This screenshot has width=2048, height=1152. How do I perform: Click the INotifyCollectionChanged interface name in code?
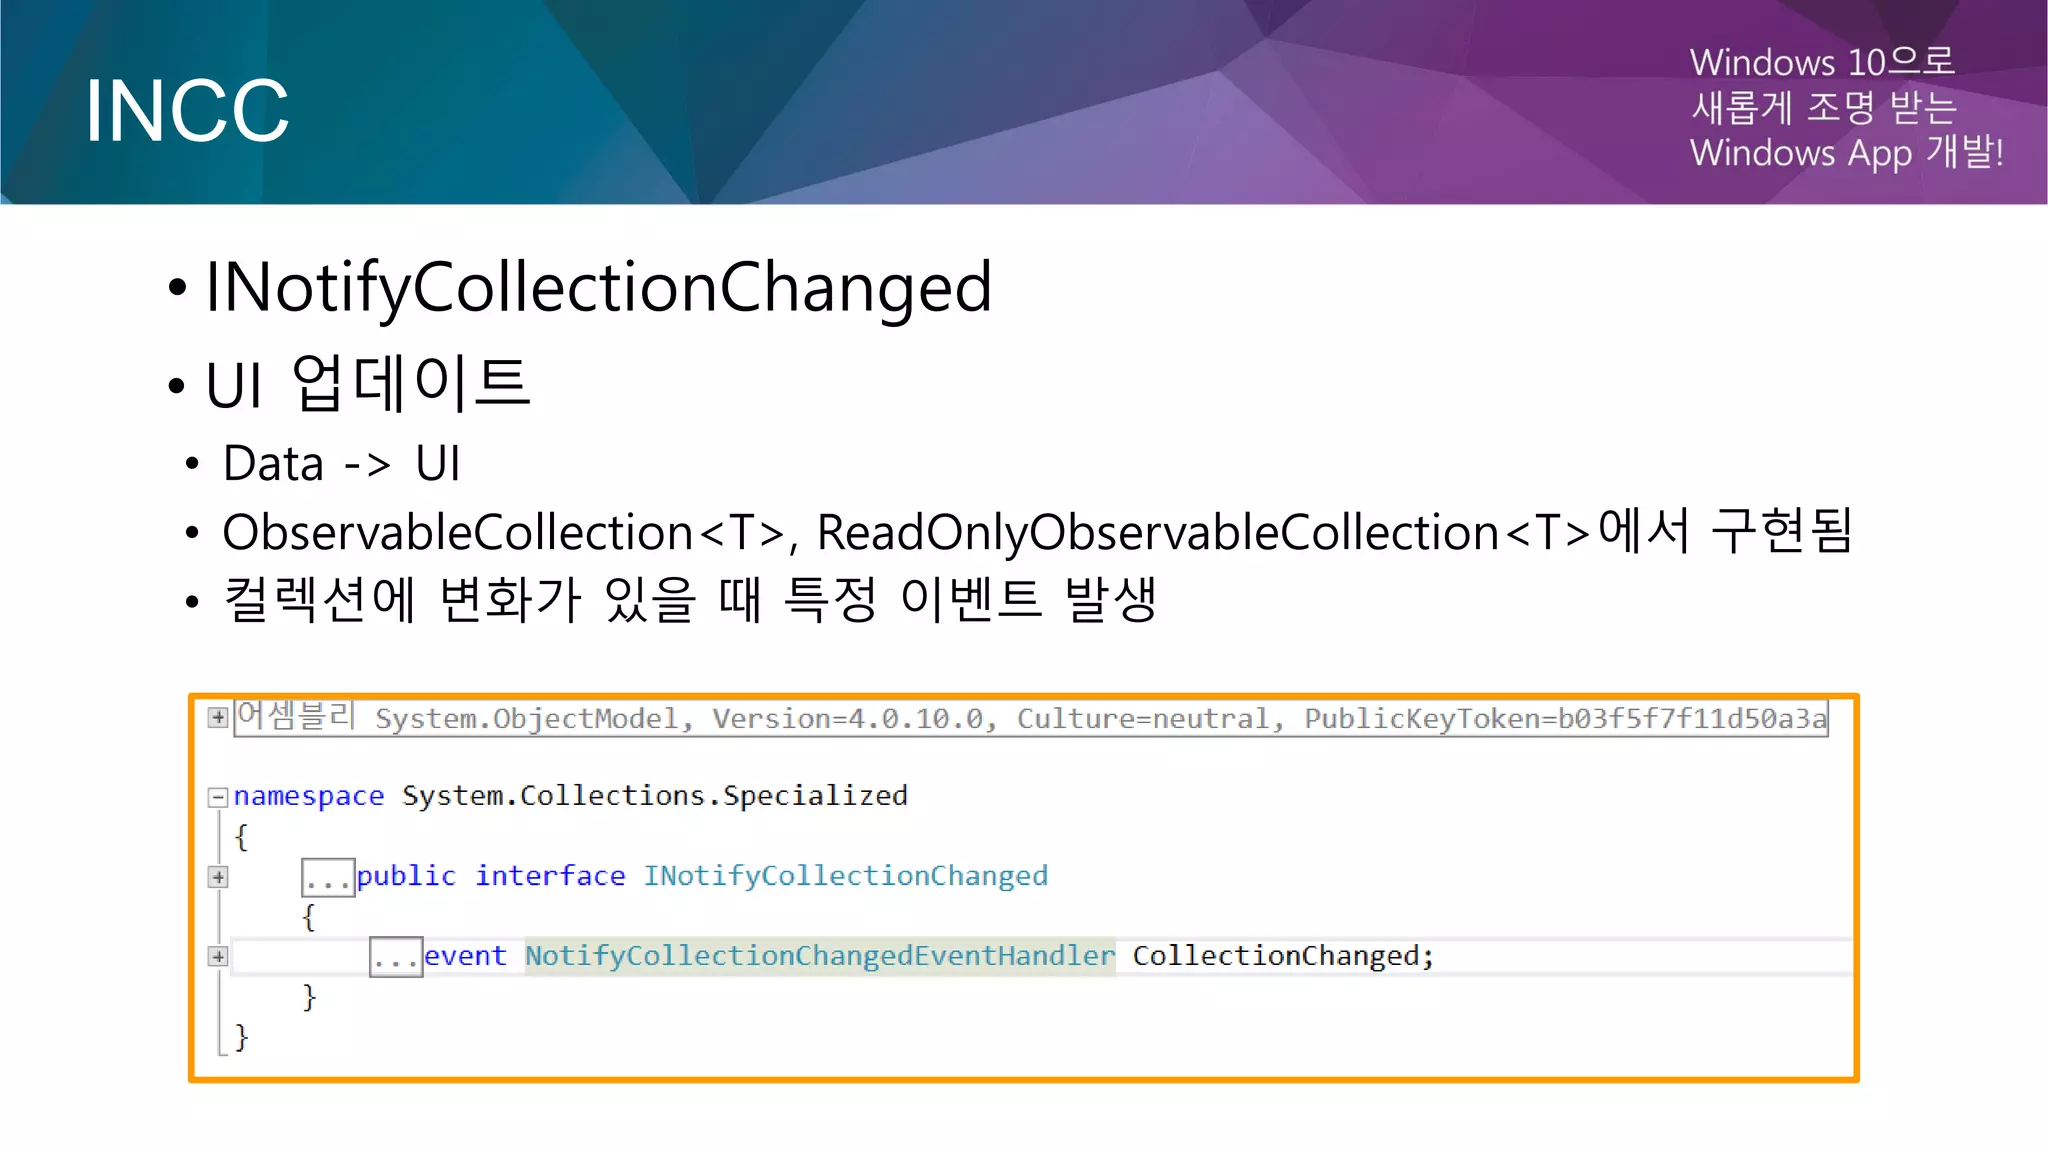point(845,876)
